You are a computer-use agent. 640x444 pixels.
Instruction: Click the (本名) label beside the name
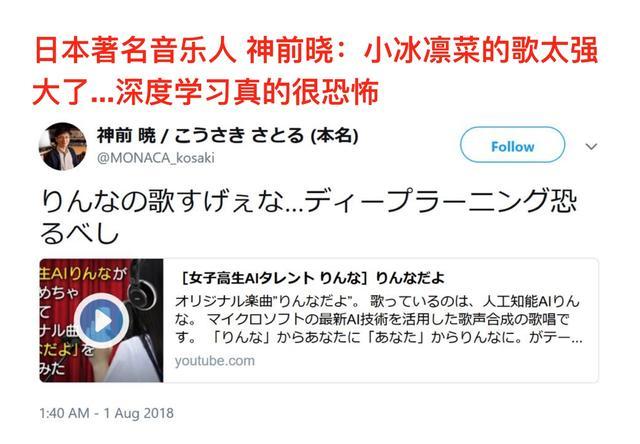point(335,135)
